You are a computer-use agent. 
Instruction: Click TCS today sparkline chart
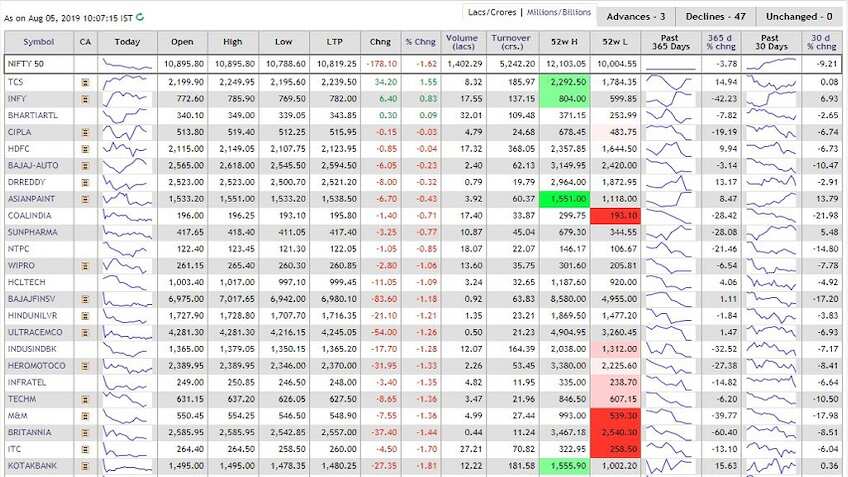[x=127, y=82]
